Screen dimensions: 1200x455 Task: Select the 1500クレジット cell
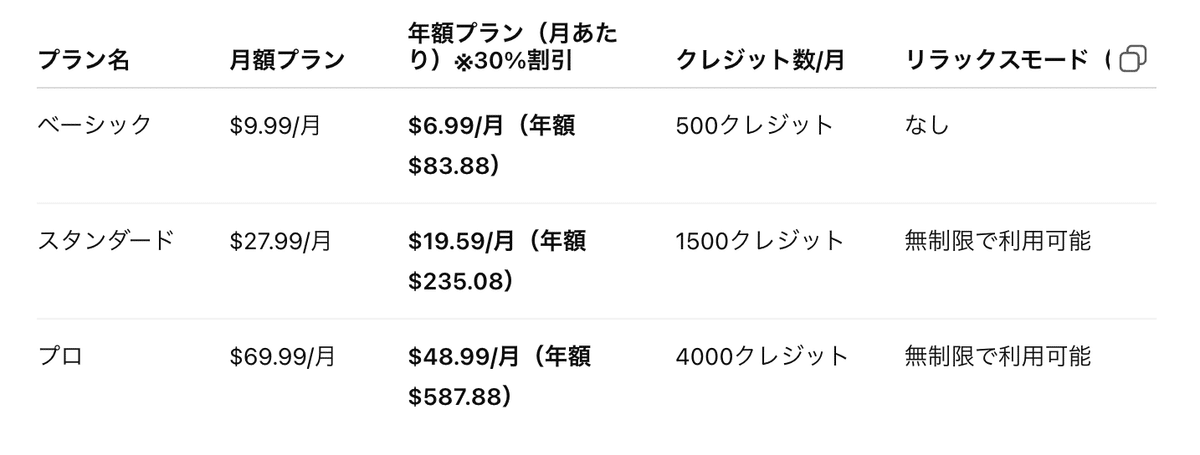point(760,241)
